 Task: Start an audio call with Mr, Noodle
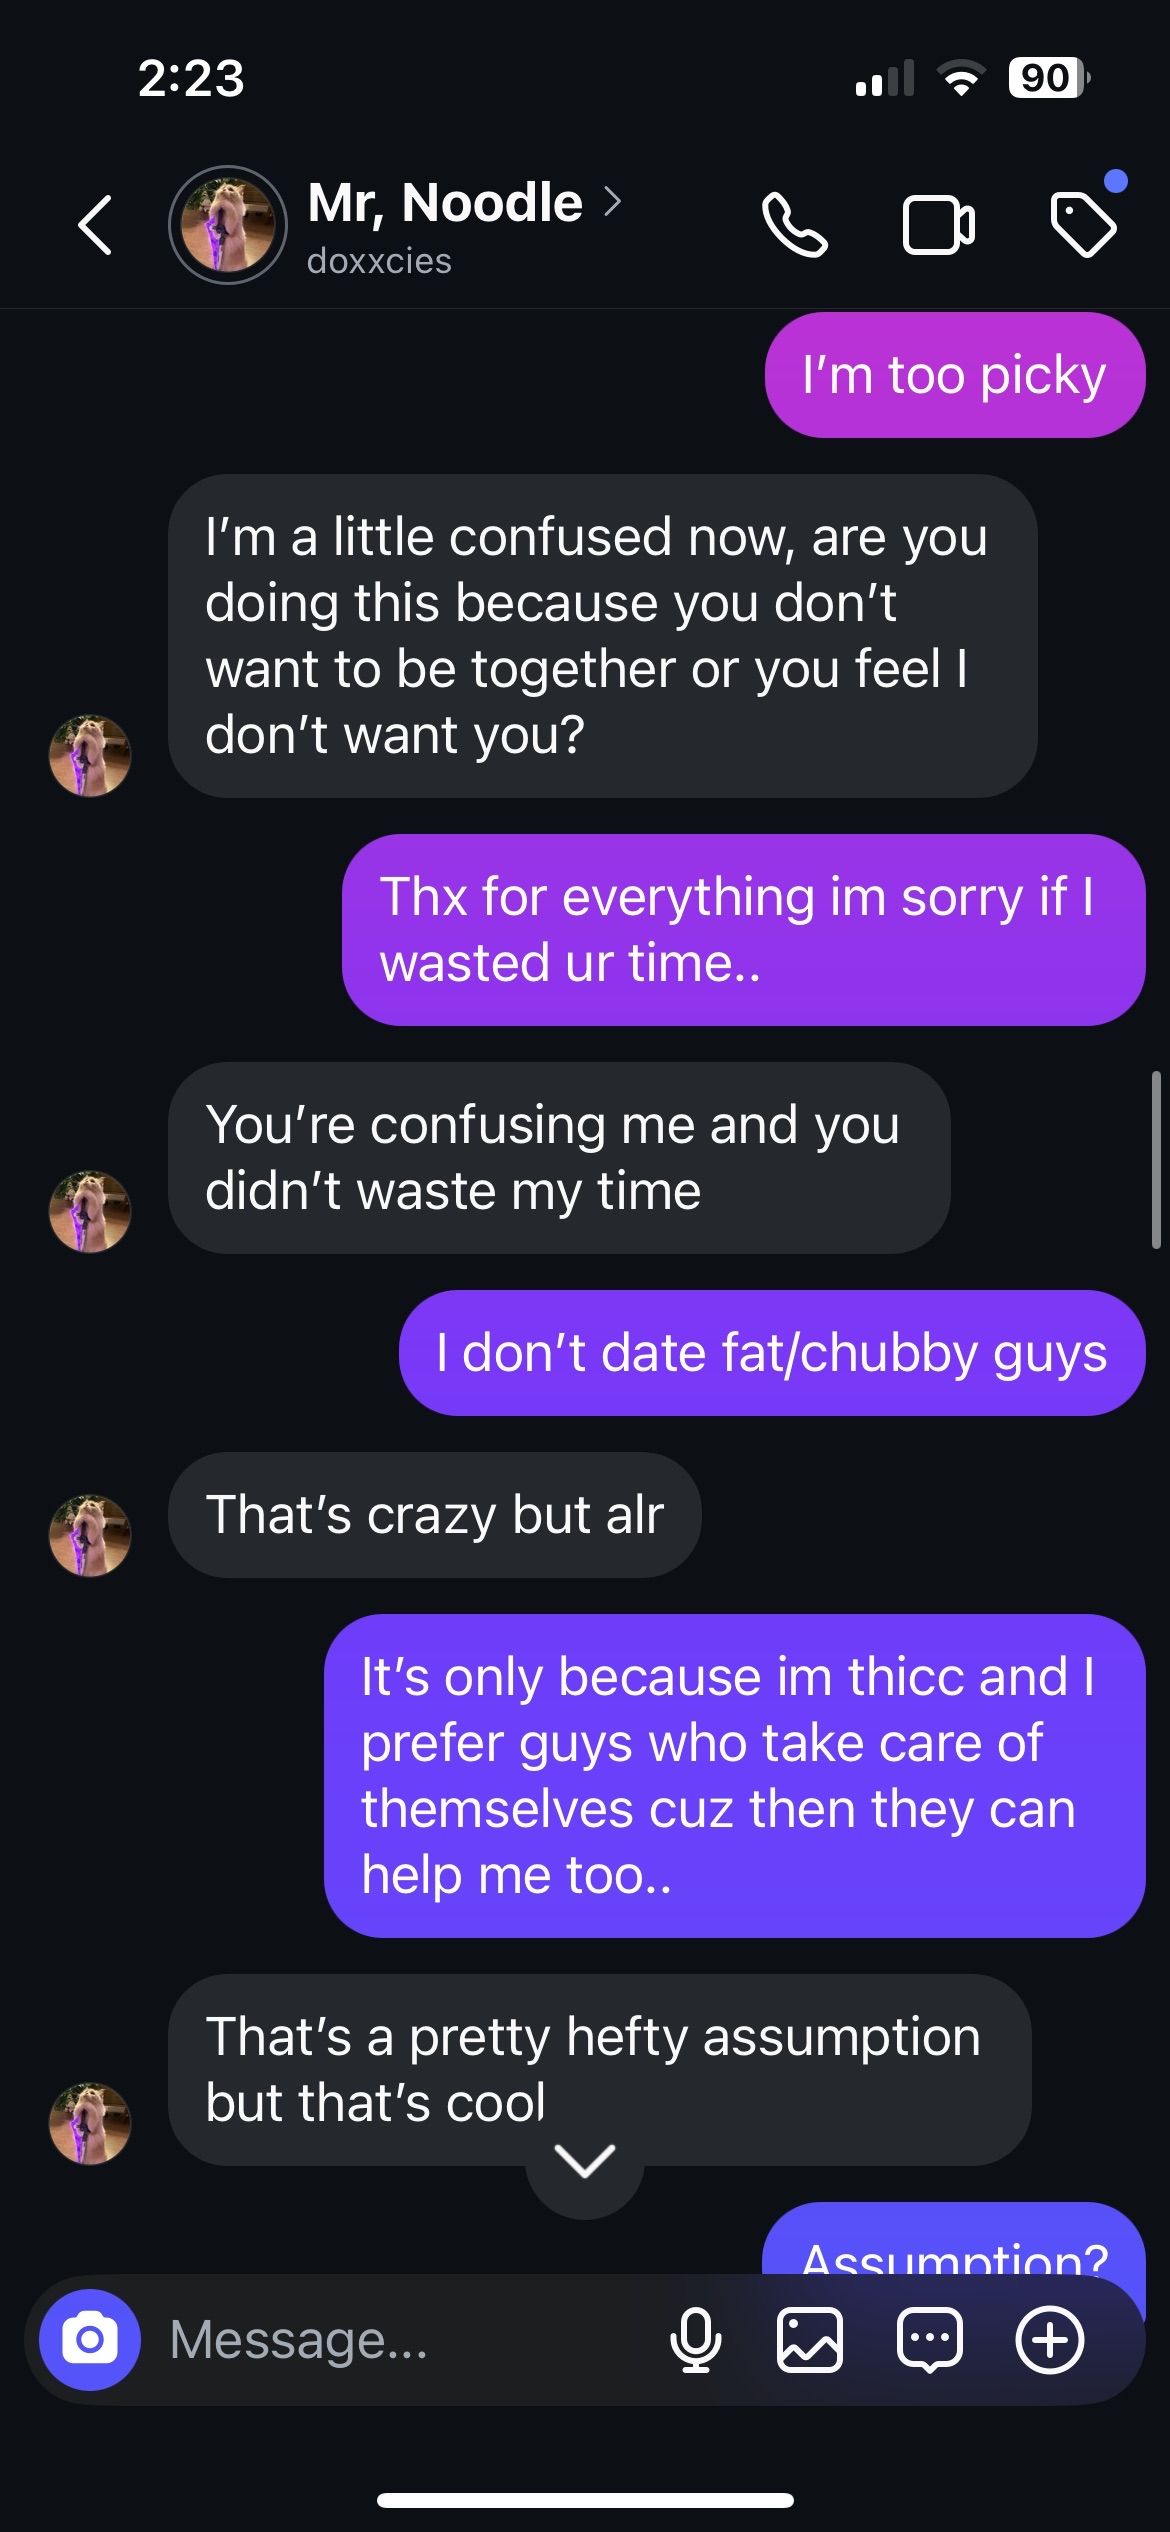coord(794,225)
